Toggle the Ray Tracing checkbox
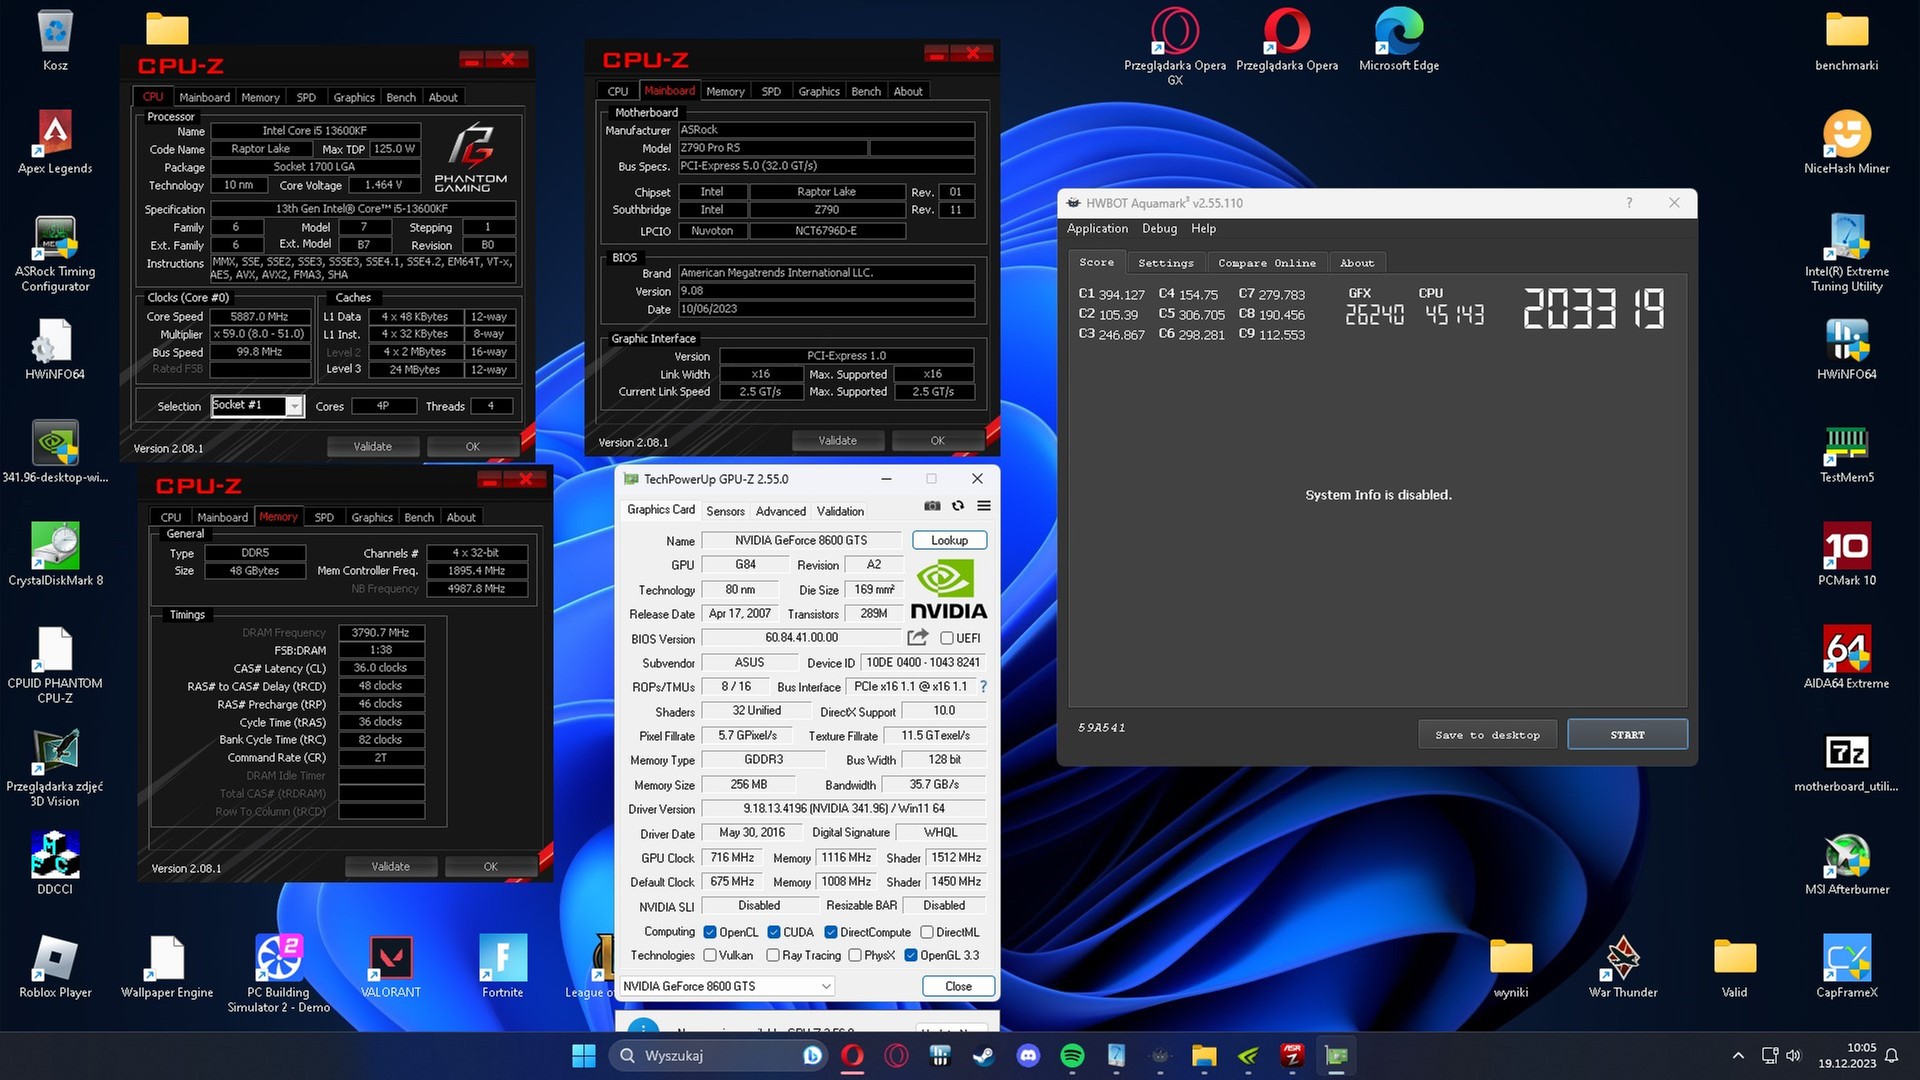Screen dimensions: 1920x1080 pyautogui.click(x=773, y=955)
